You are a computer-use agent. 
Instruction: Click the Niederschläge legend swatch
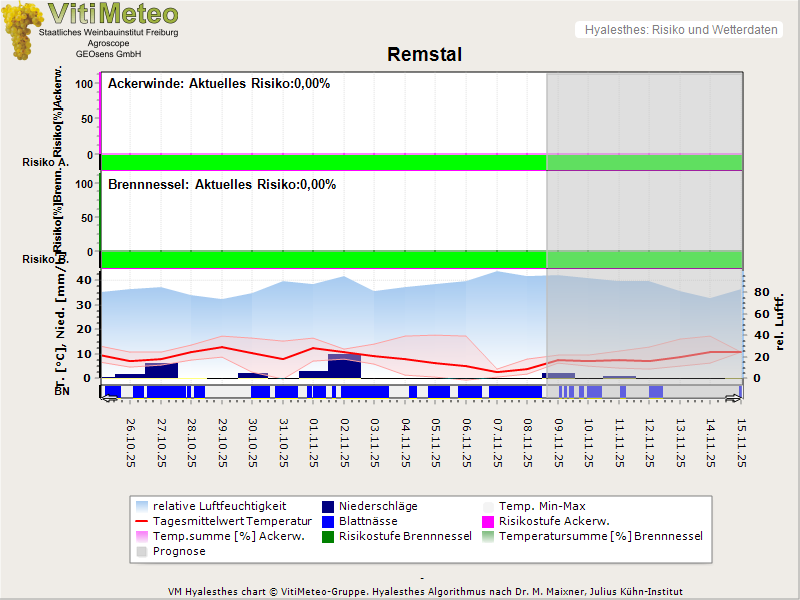(329, 506)
